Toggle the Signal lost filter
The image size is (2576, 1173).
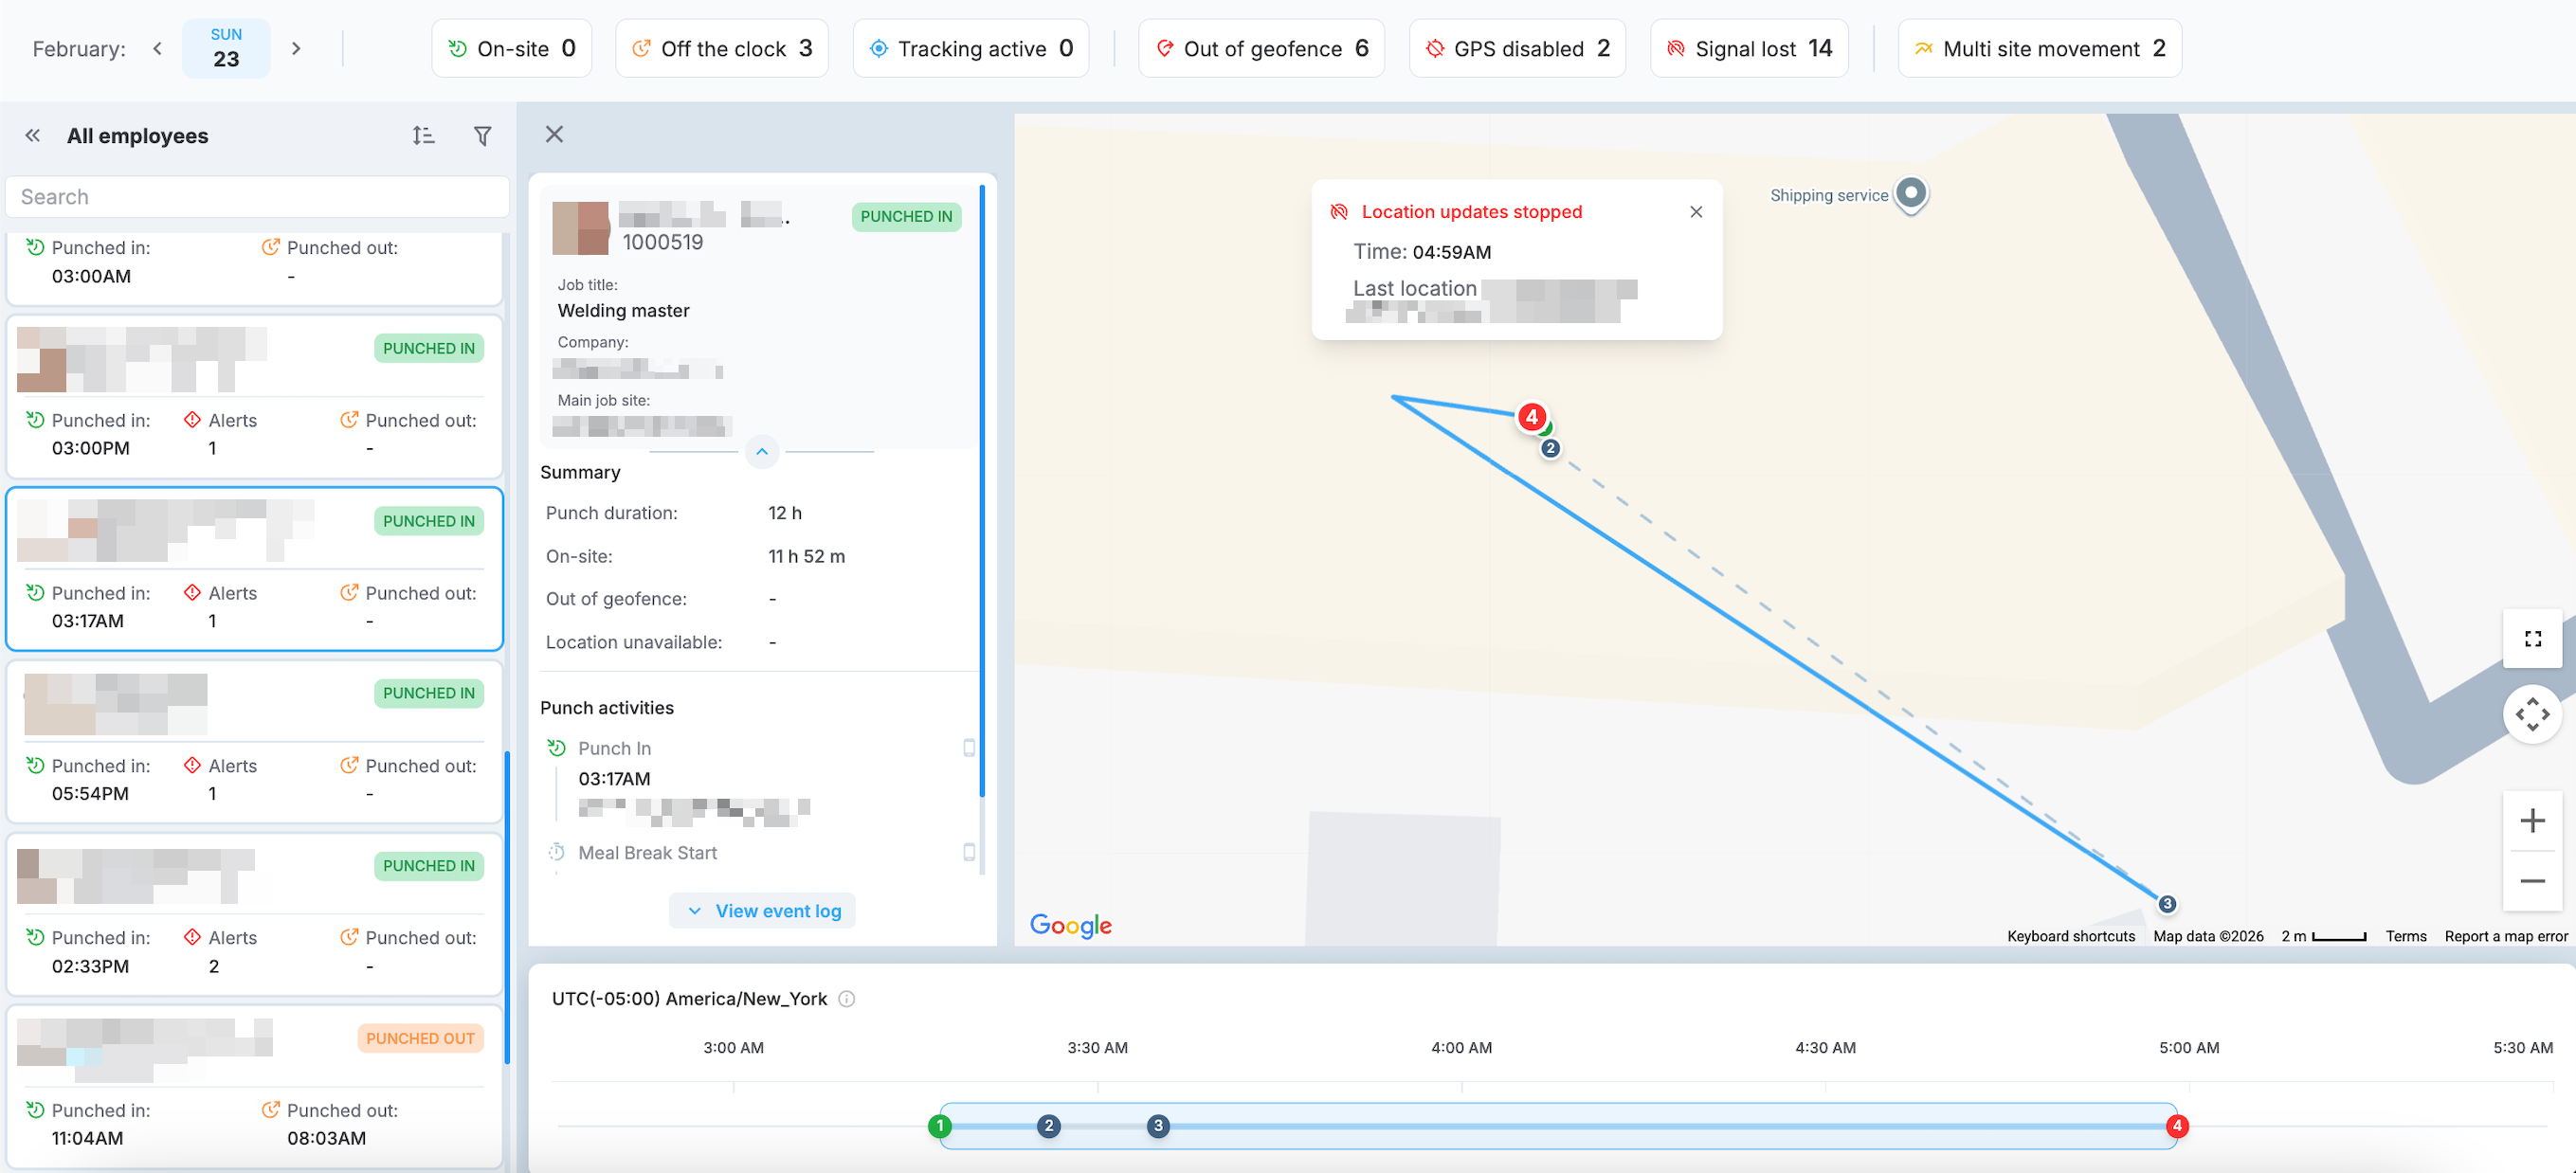click(1748, 49)
